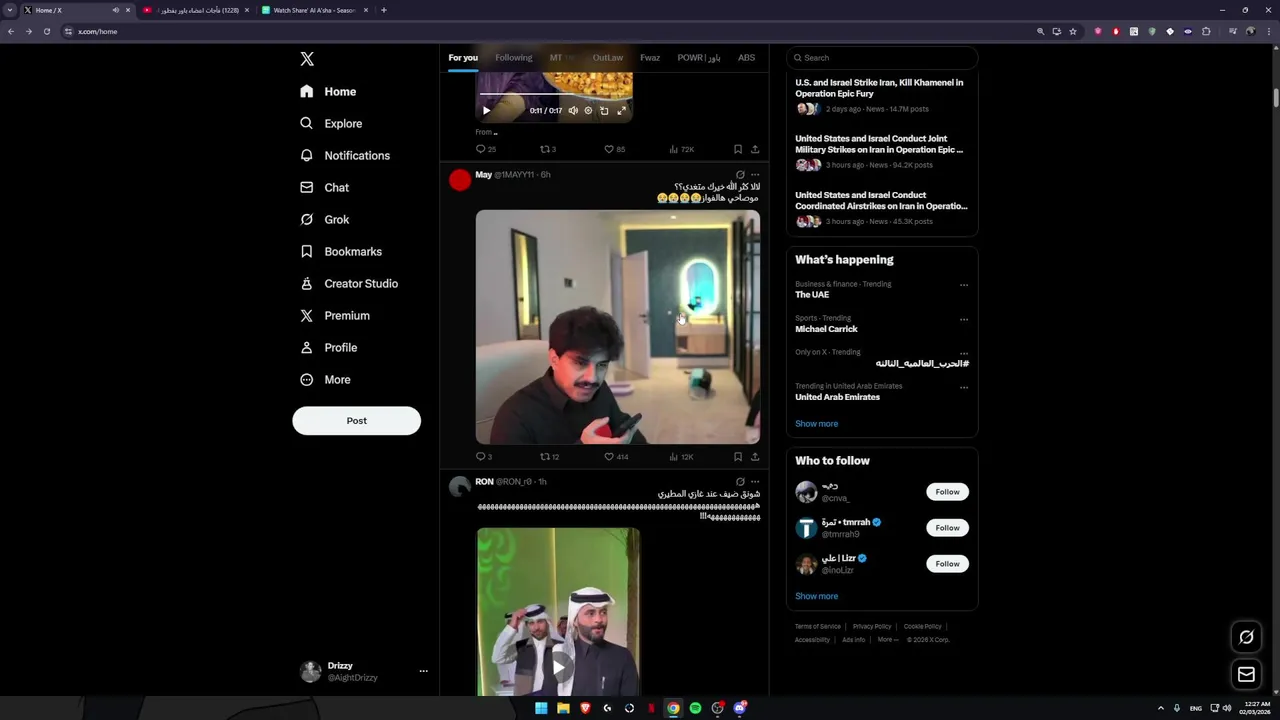Image resolution: width=1280 pixels, height=720 pixels.
Task: Expand the footer More menu
Action: coord(887,640)
